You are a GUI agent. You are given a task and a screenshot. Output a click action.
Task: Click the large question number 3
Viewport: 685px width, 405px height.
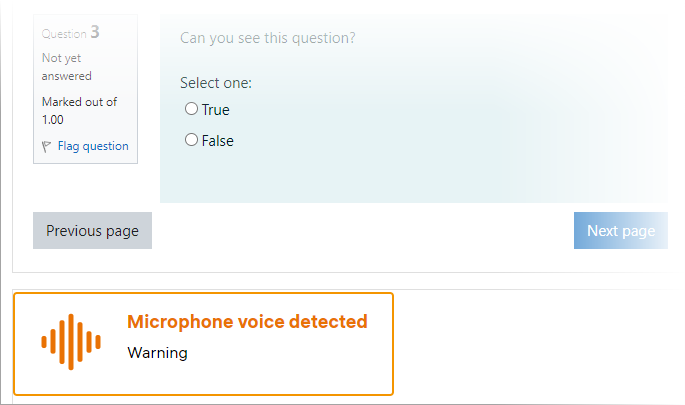(95, 32)
